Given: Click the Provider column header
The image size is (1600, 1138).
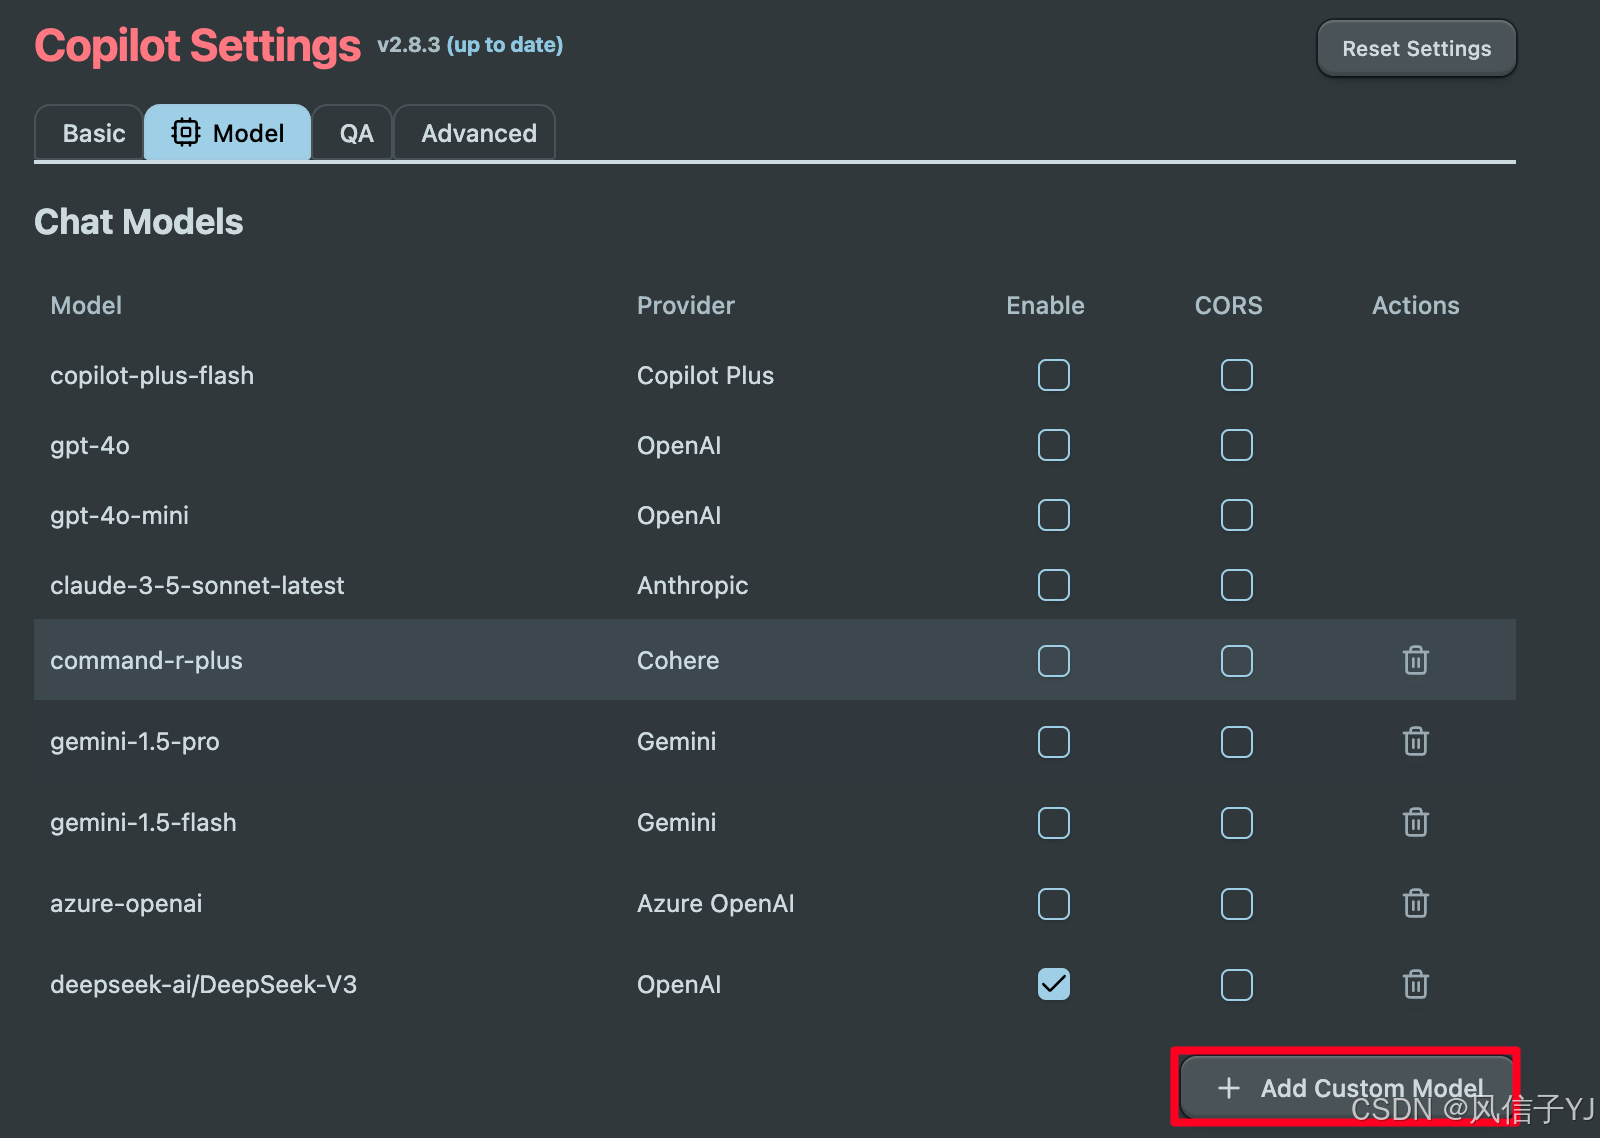Looking at the screenshot, I should (x=685, y=306).
